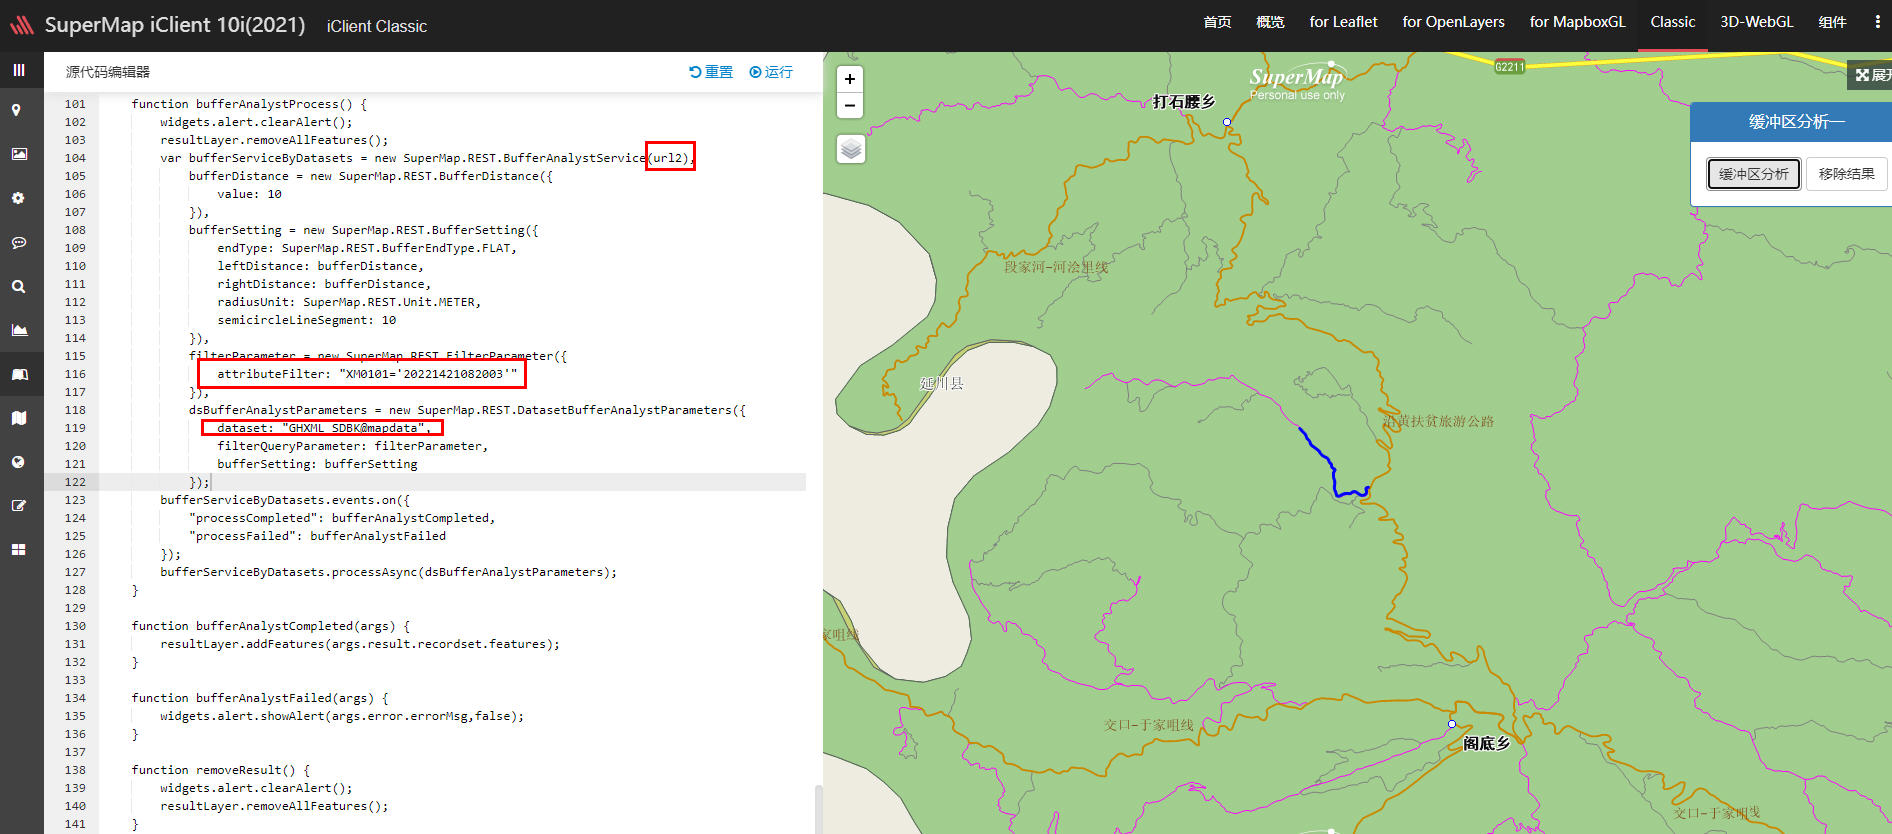Viewport: 1892px width, 834px height.
Task: Click the dataset GHXML_SDBK@mapdata code line
Action: (323, 428)
